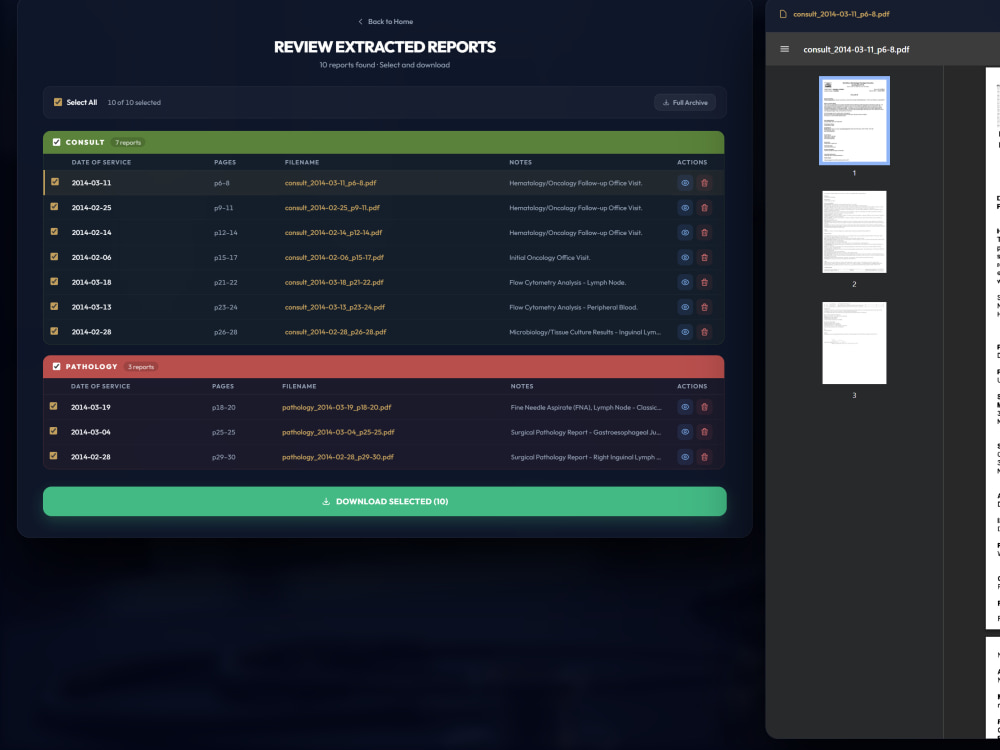Click the PATHOLOGY group header bar
The image size is (1000, 750).
[x=384, y=367]
